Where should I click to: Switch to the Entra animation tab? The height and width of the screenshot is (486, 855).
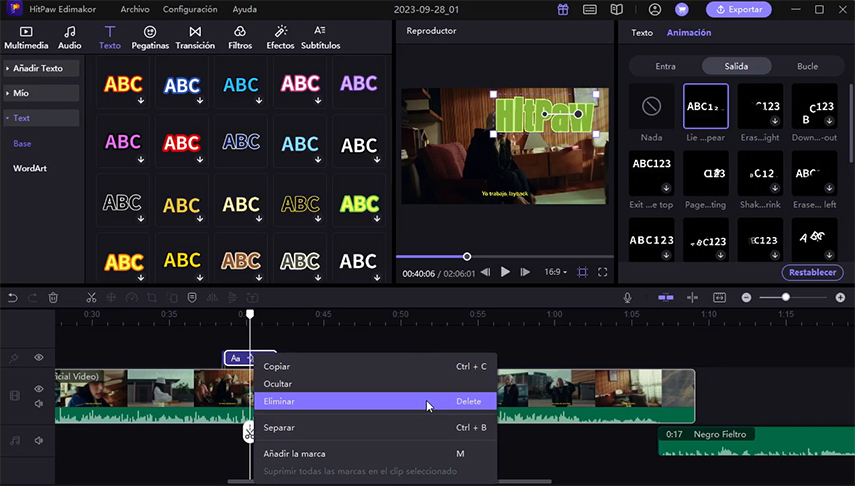[665, 66]
